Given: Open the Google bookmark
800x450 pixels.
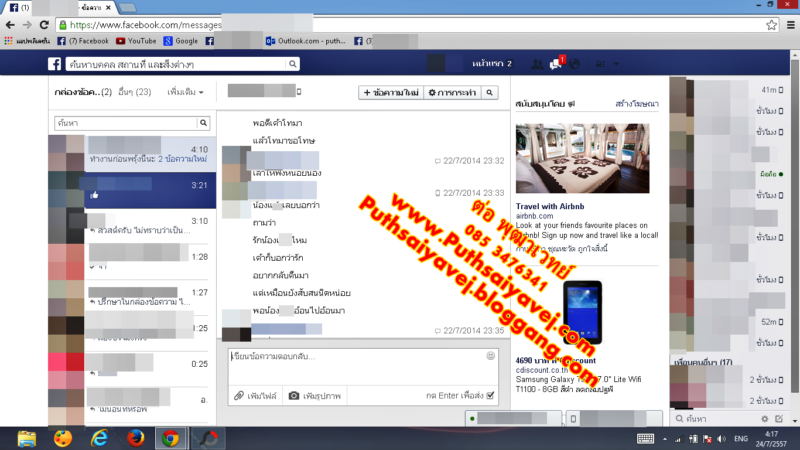Looking at the screenshot, I should pos(181,41).
